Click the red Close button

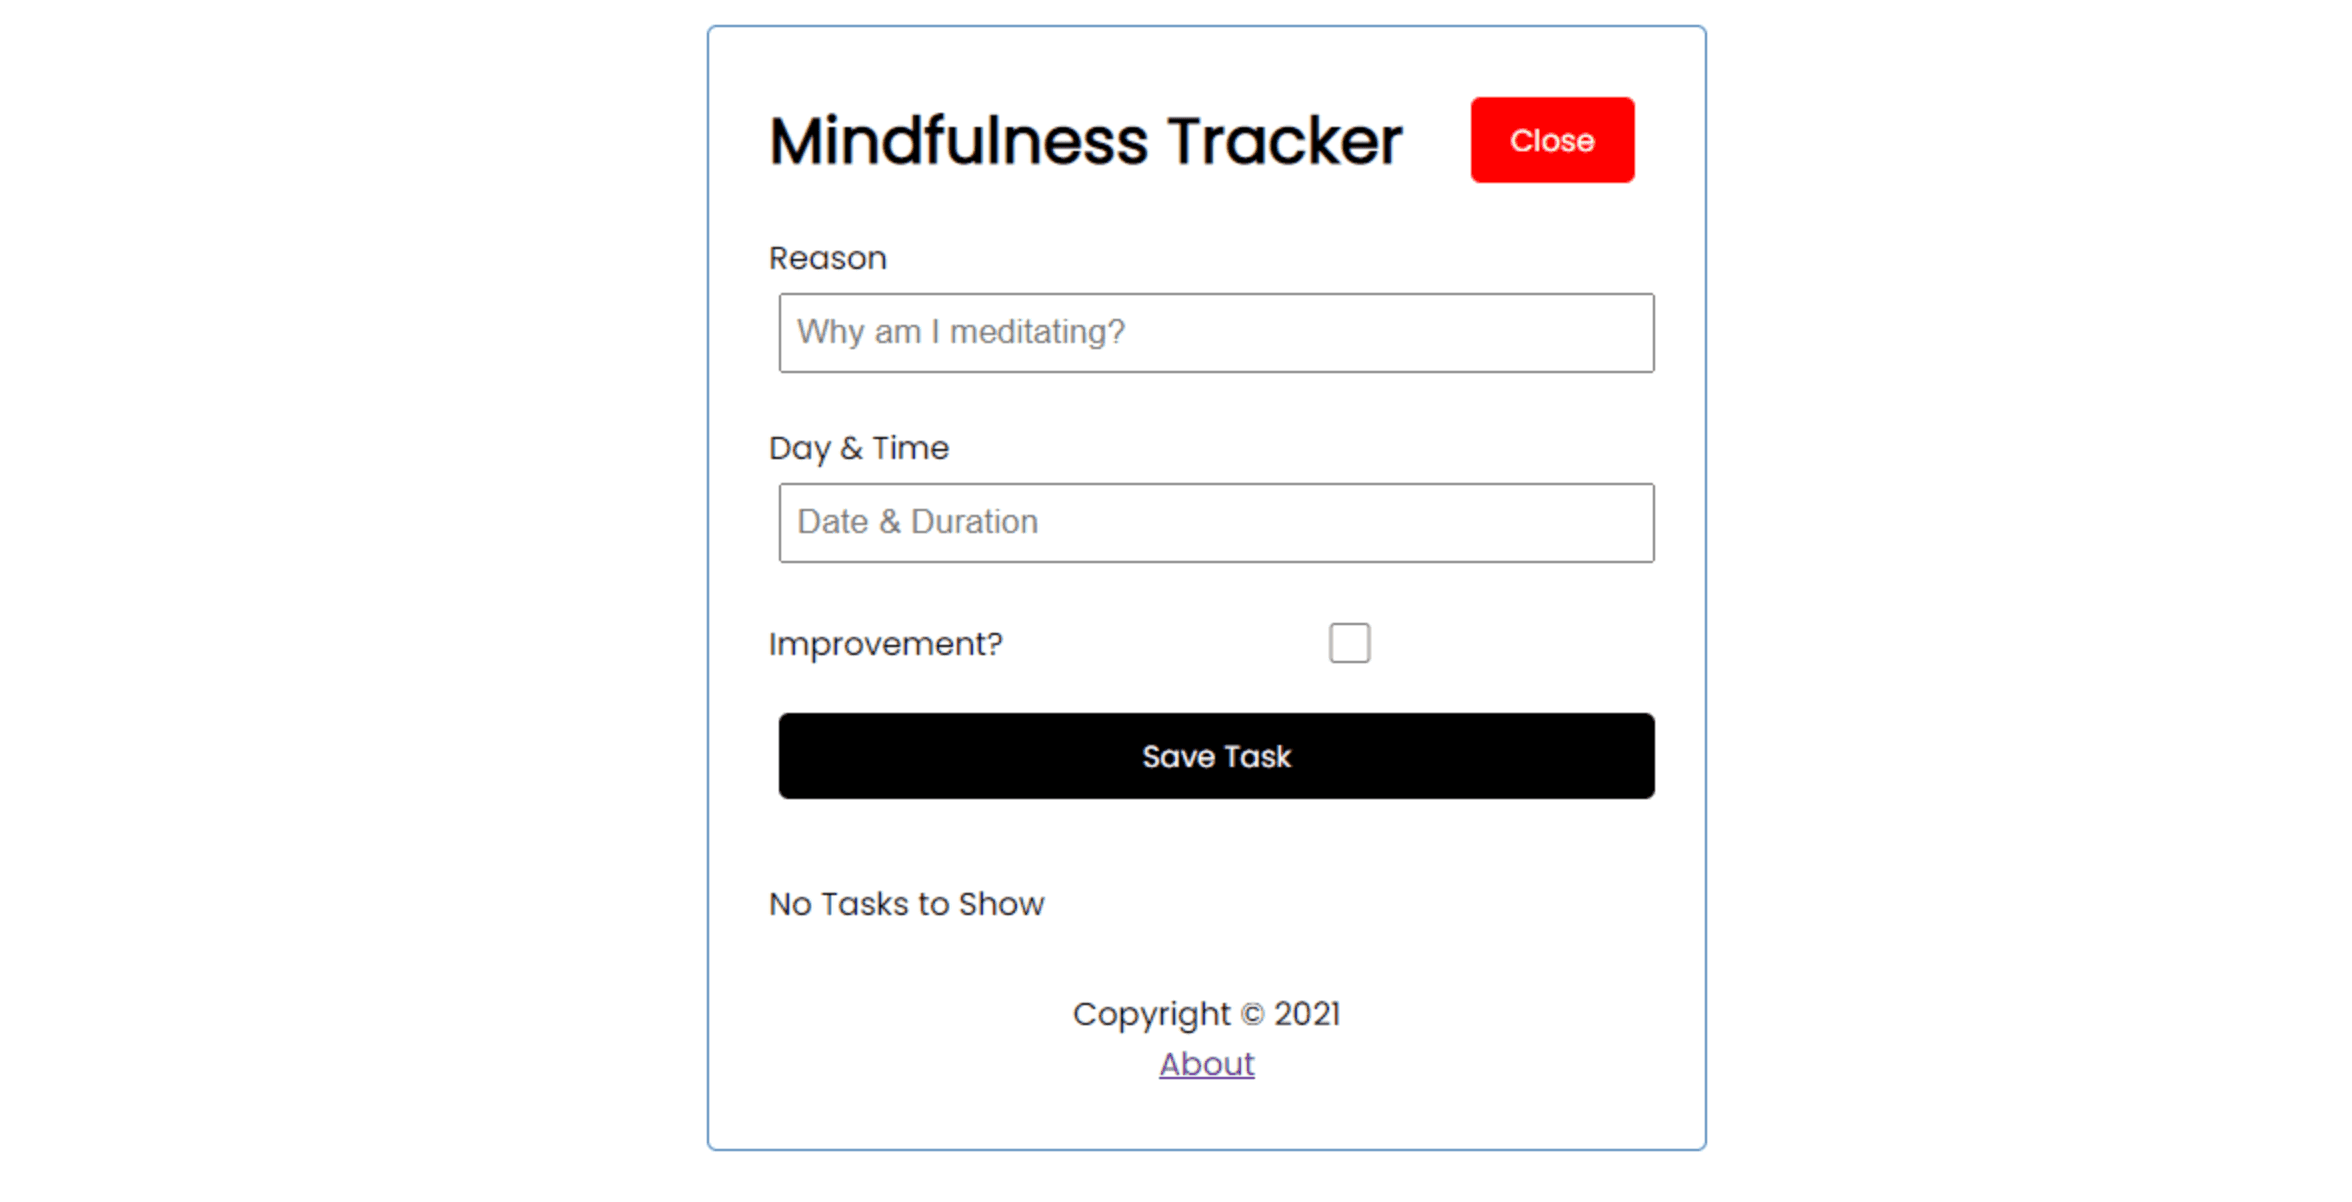coord(1551,140)
